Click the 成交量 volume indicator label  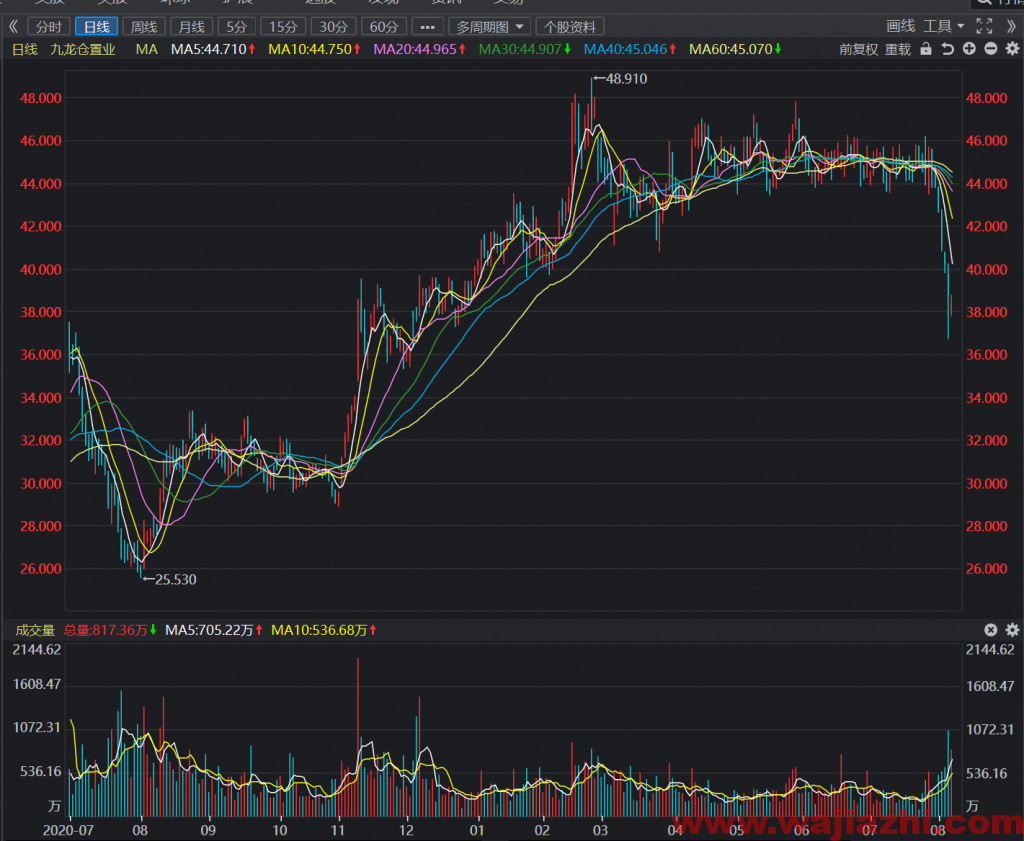pyautogui.click(x=35, y=631)
